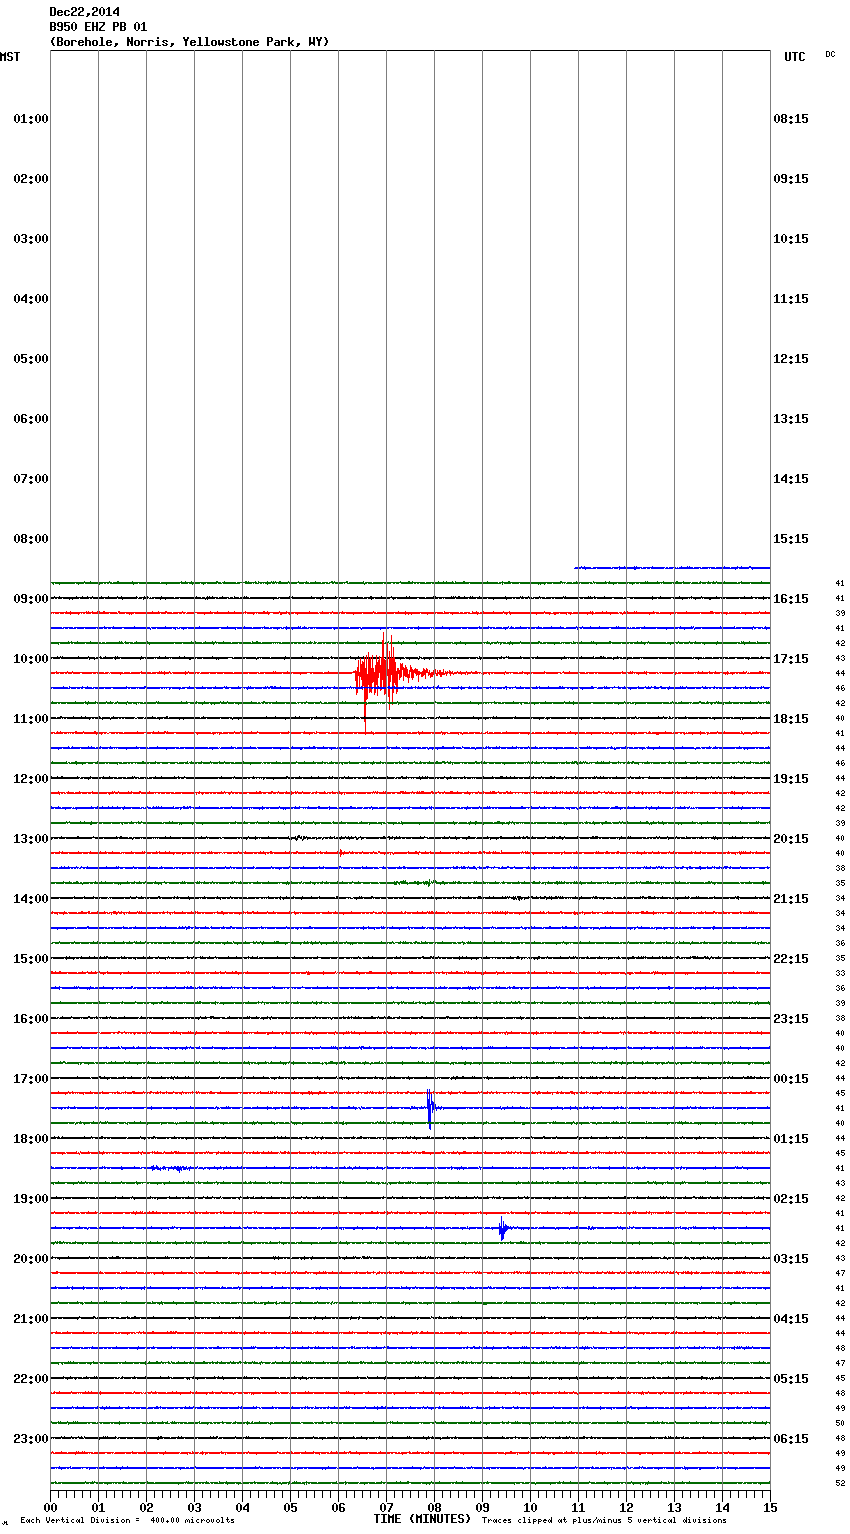This screenshot has height=1534, width=850.
Task: Select the B950 EHZ PB 01 station label
Action: point(98,27)
